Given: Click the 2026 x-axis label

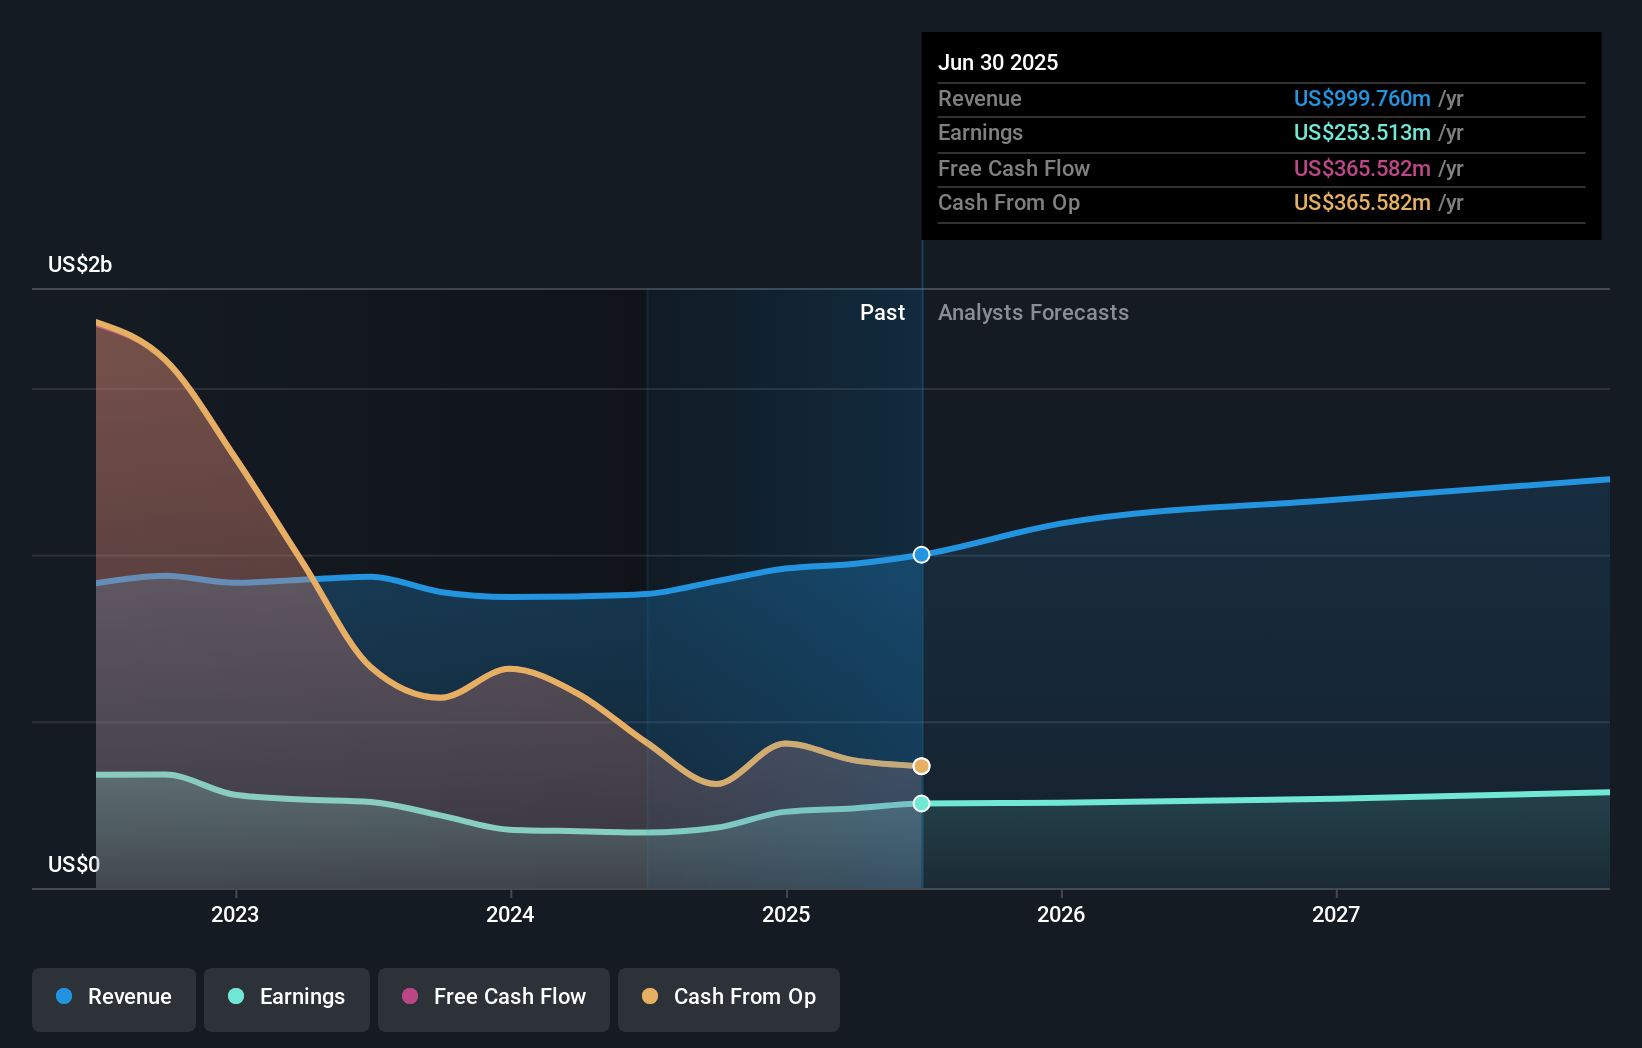Looking at the screenshot, I should (1061, 914).
